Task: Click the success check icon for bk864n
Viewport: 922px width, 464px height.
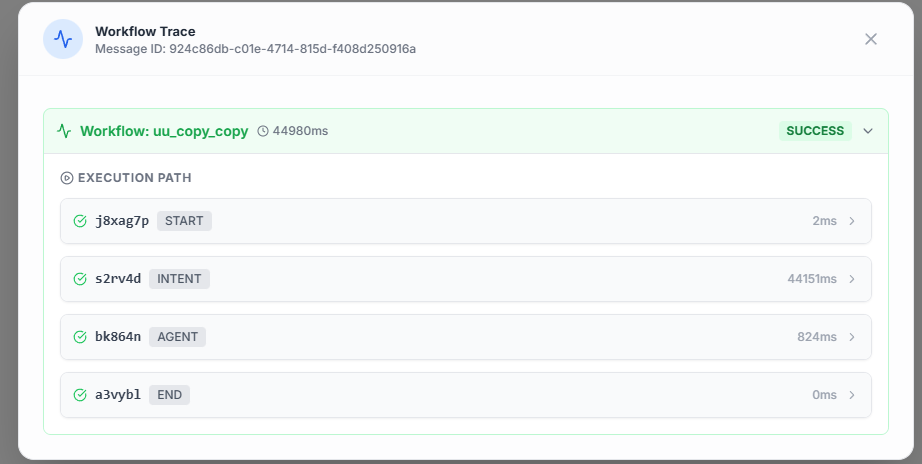Action: 80,337
